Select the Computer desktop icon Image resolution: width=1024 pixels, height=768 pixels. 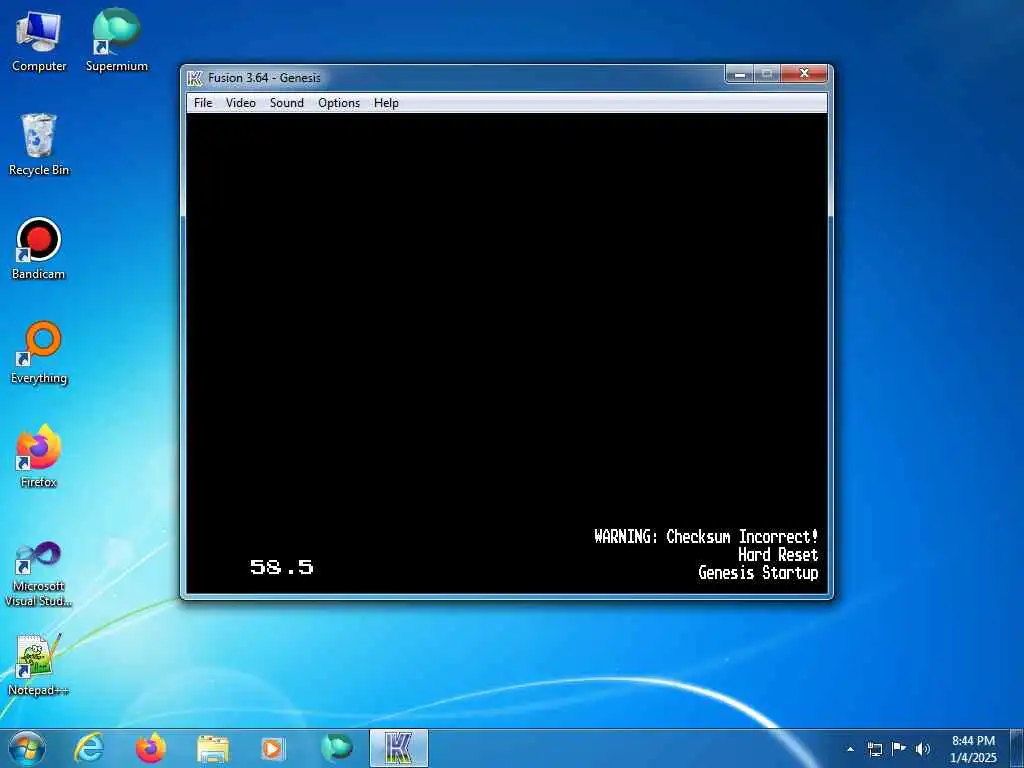39,40
